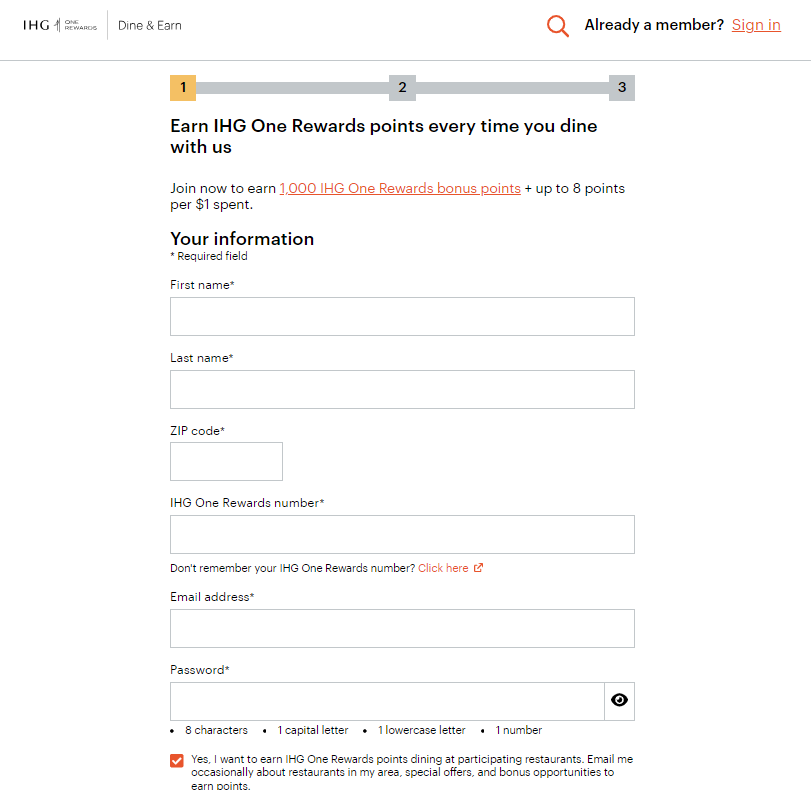
Task: Click the ZIP code field
Action: point(226,461)
